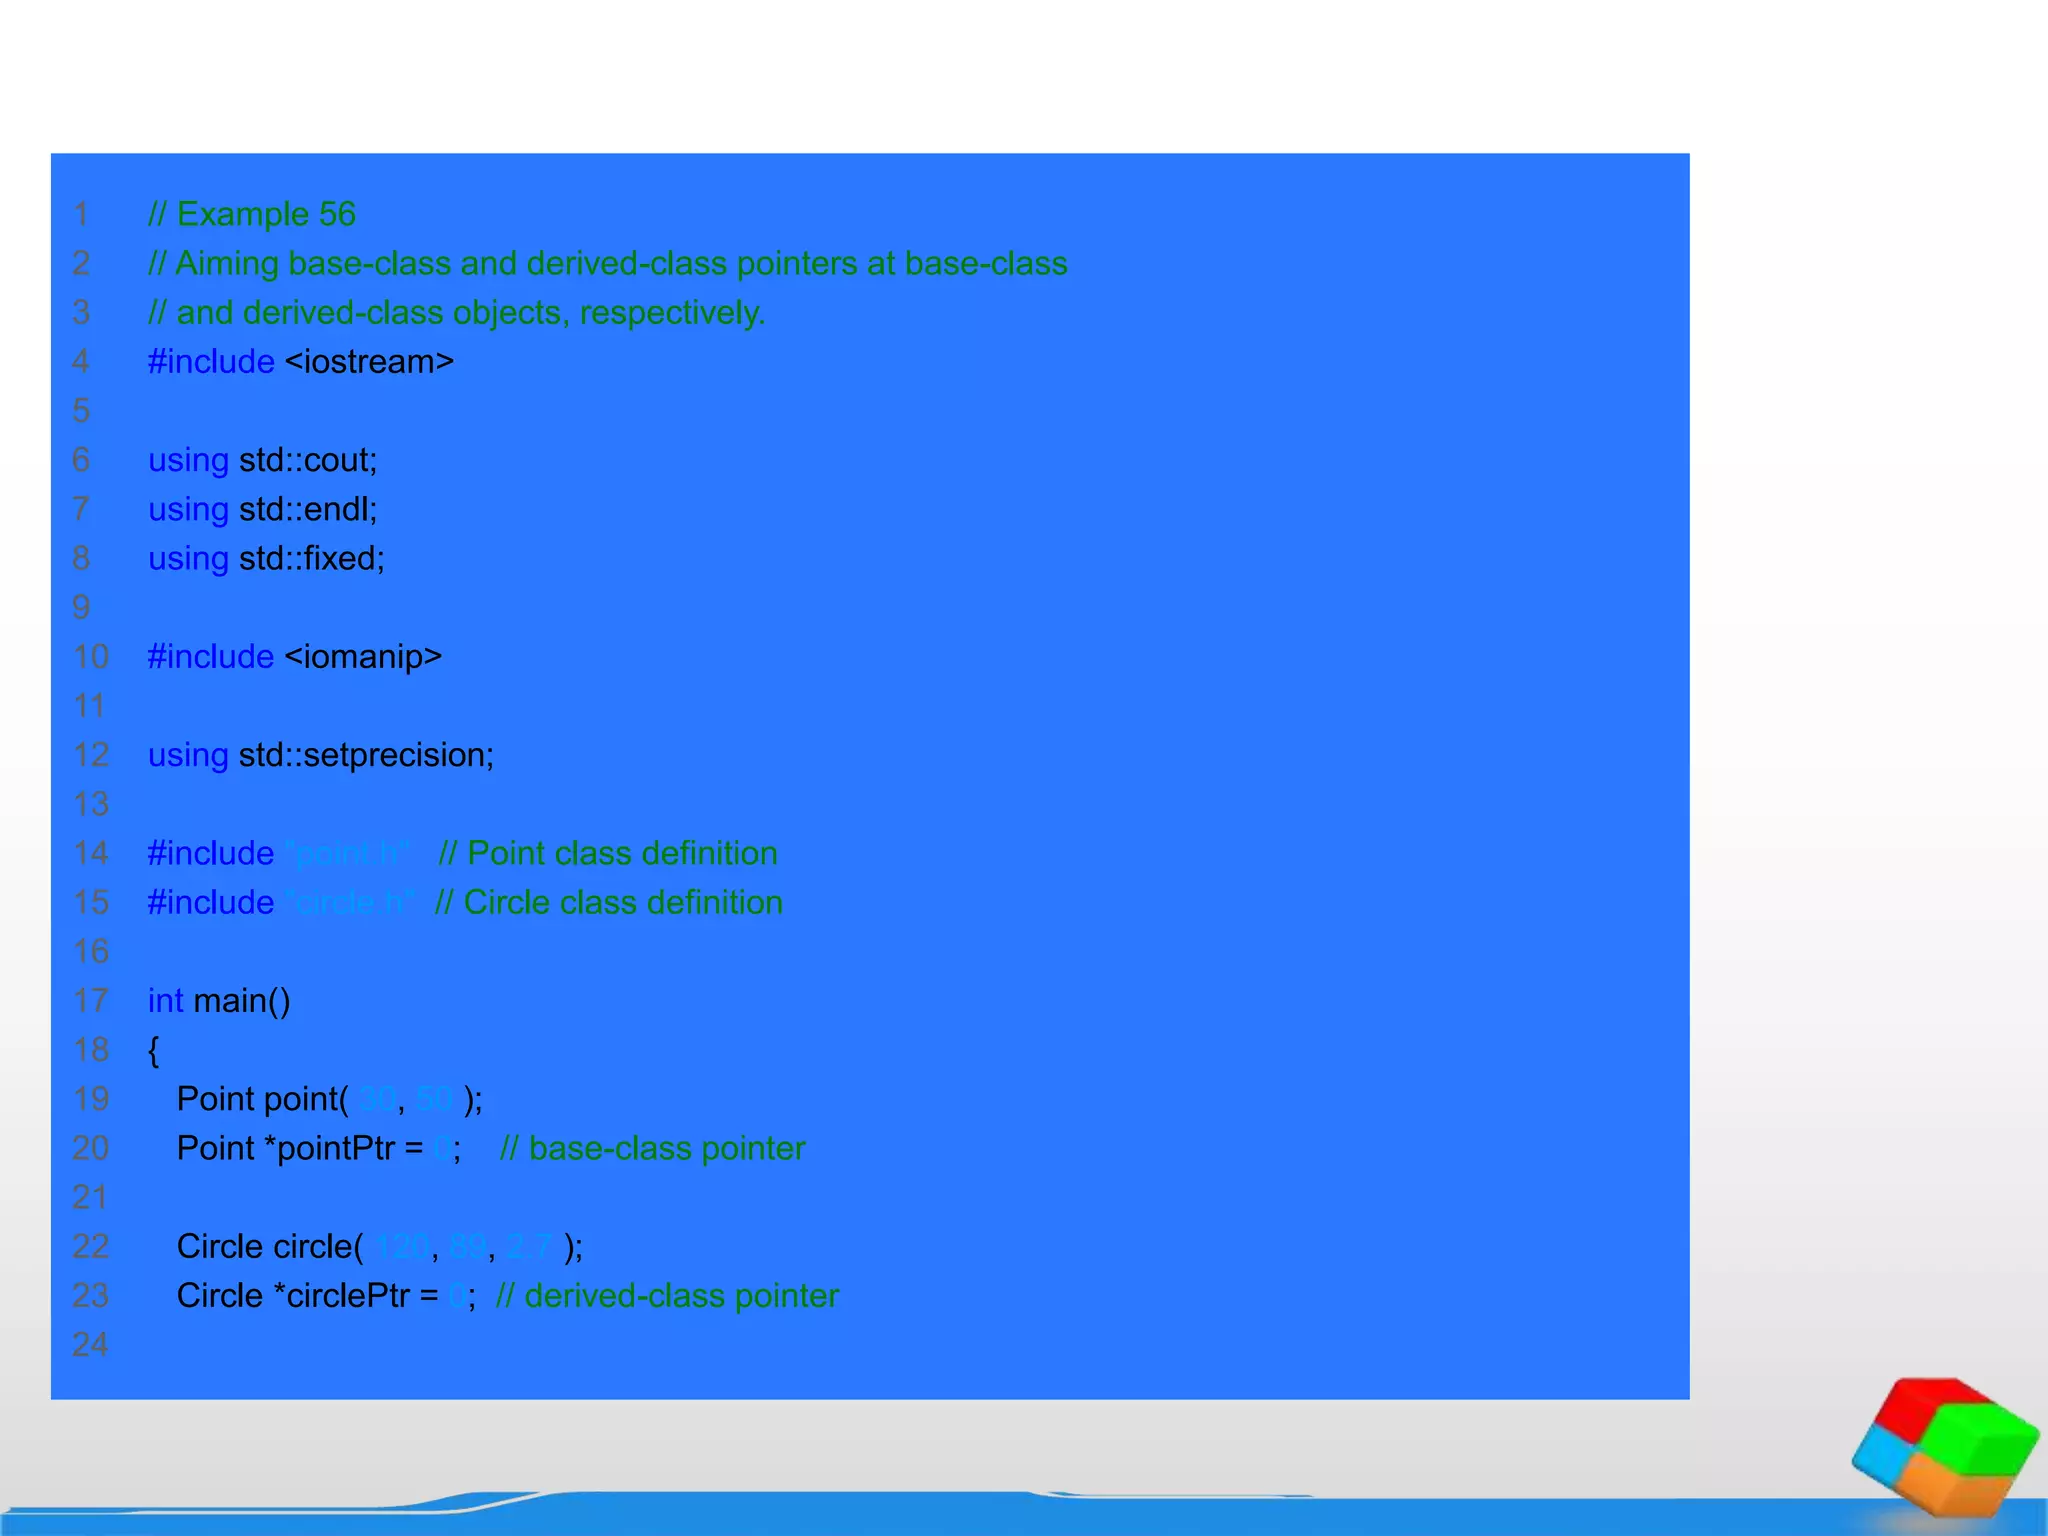This screenshot has height=1536, width=2048.
Task: Click the opening brace on line 18
Action: [154, 1050]
